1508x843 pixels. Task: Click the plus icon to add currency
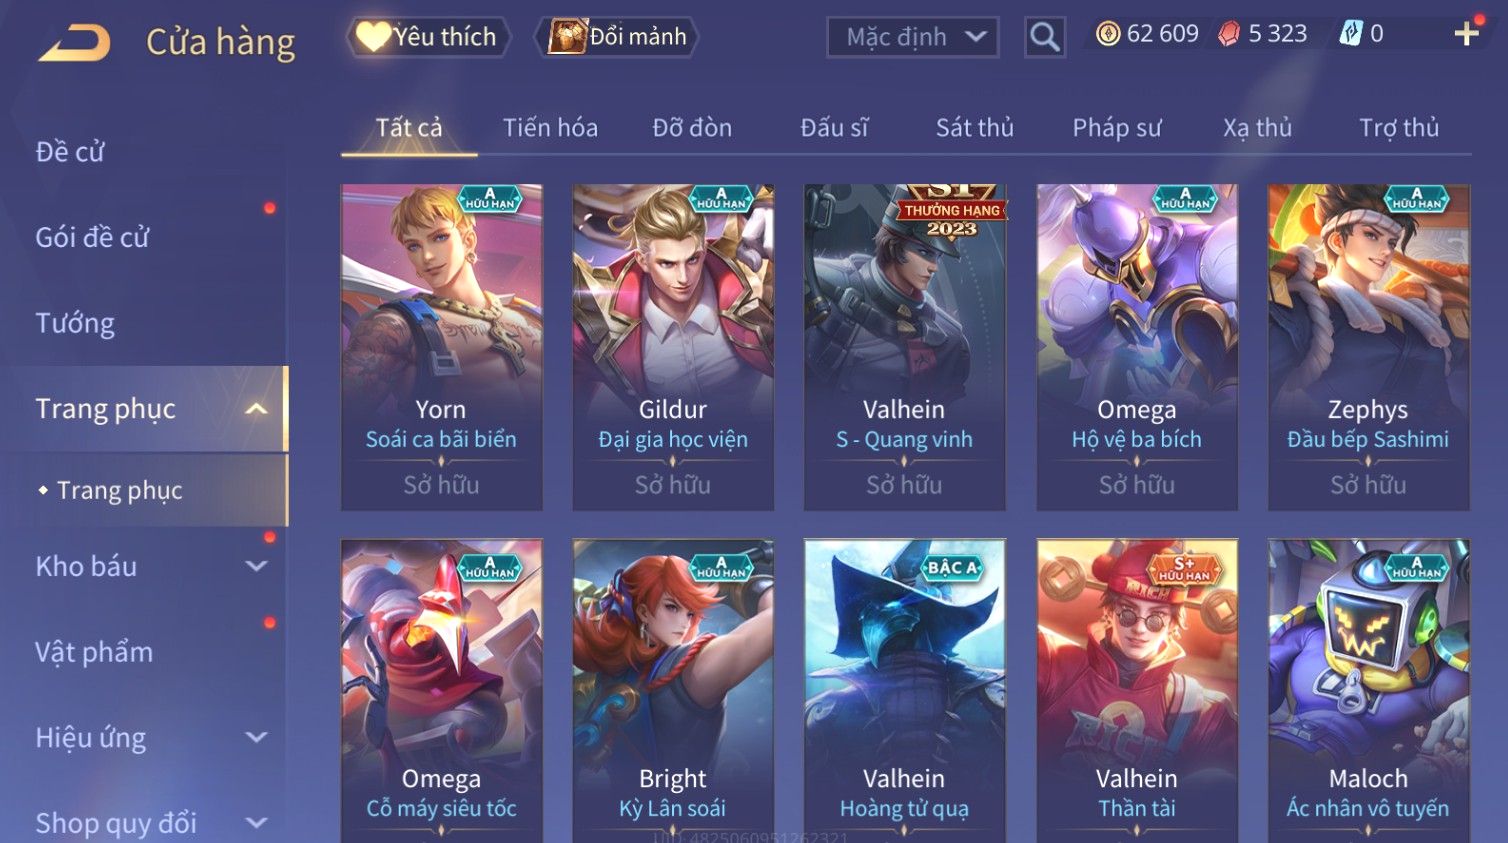[x=1466, y=34]
